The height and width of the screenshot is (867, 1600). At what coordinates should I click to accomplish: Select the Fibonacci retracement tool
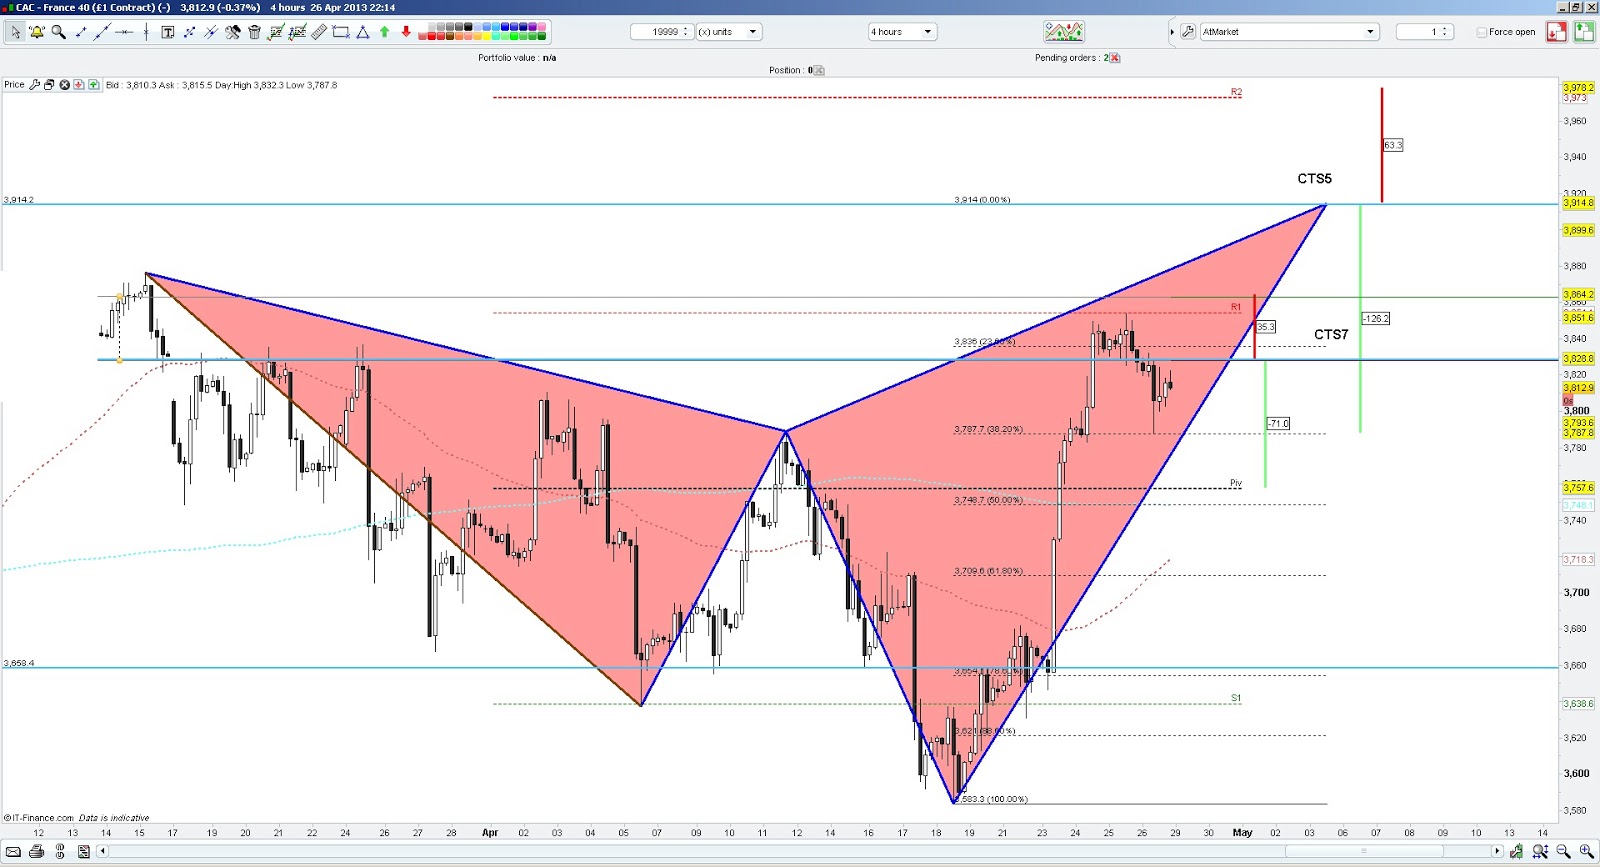[276, 32]
